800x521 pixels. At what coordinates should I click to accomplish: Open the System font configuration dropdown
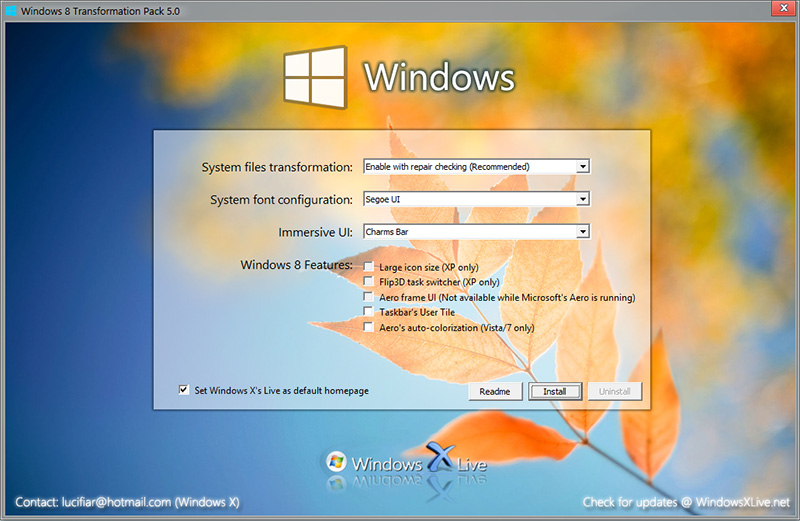477,199
